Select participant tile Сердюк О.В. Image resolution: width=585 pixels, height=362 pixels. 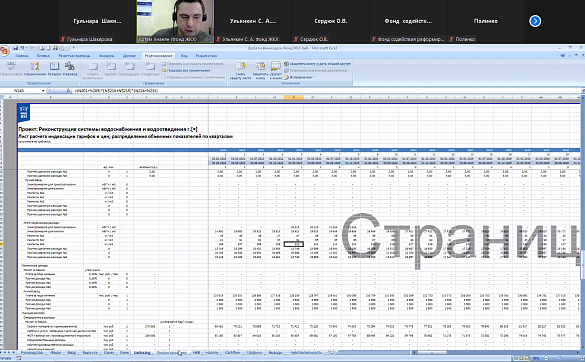[331, 22]
